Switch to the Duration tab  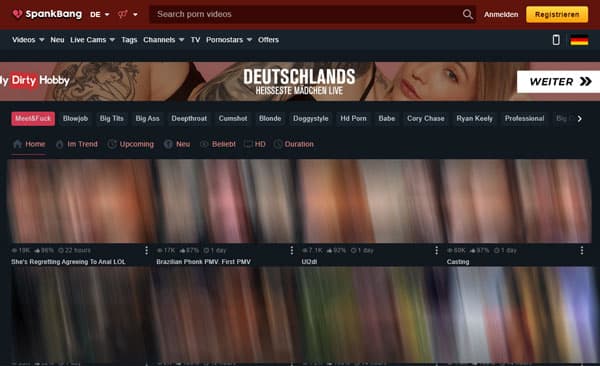click(294, 144)
